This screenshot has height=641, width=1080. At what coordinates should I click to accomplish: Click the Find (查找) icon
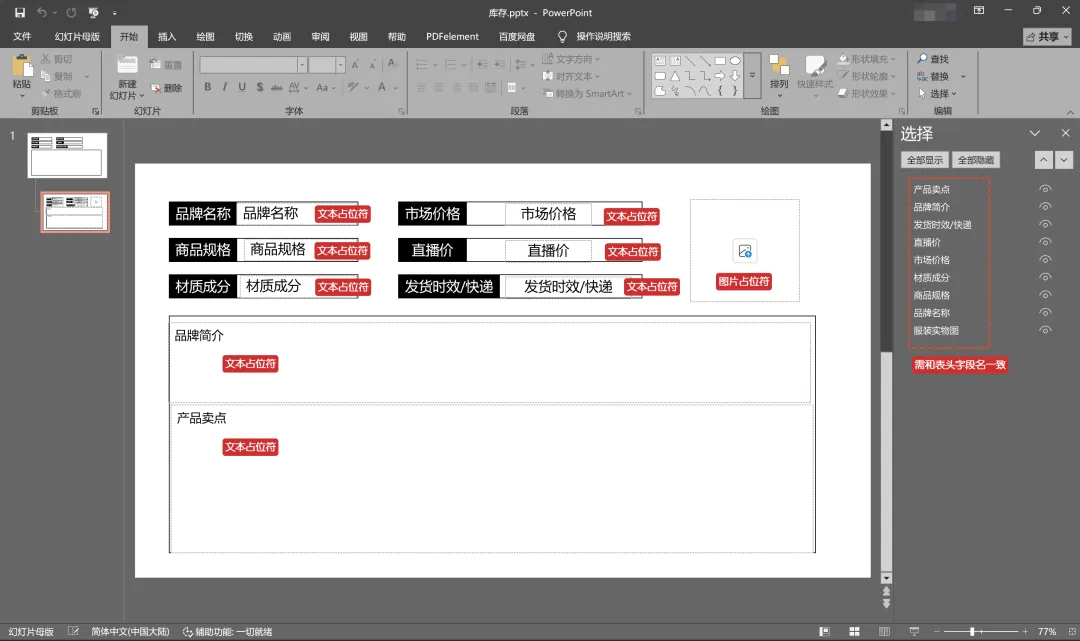click(x=933, y=59)
